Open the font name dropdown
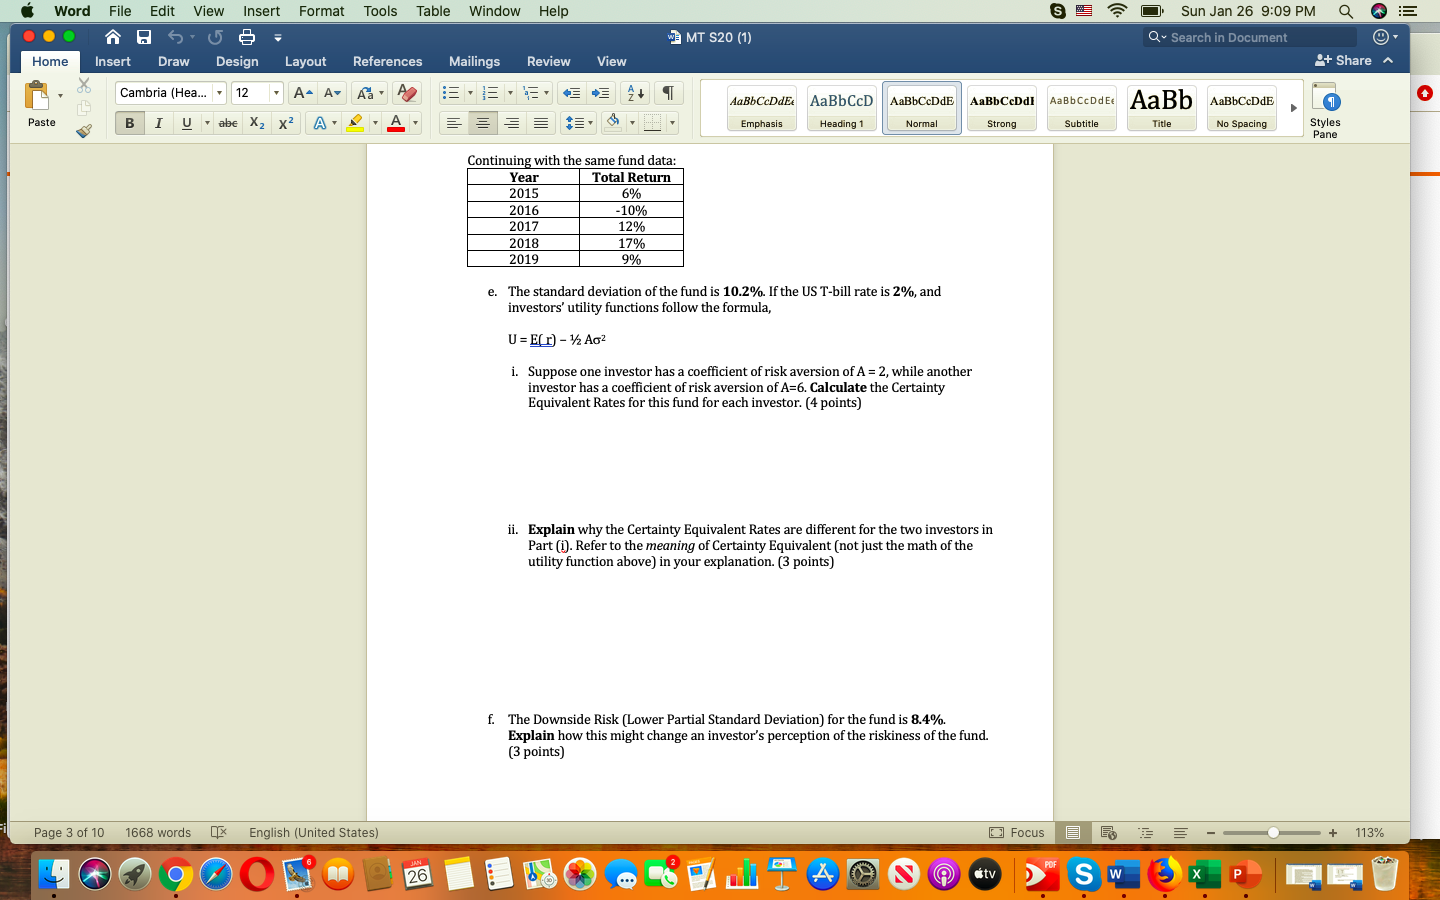The image size is (1440, 900). tap(218, 92)
